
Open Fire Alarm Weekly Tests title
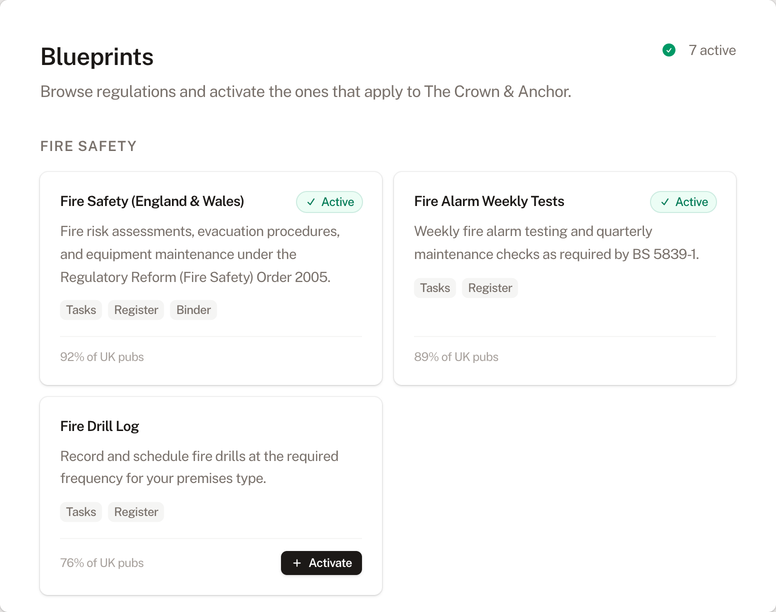click(489, 201)
